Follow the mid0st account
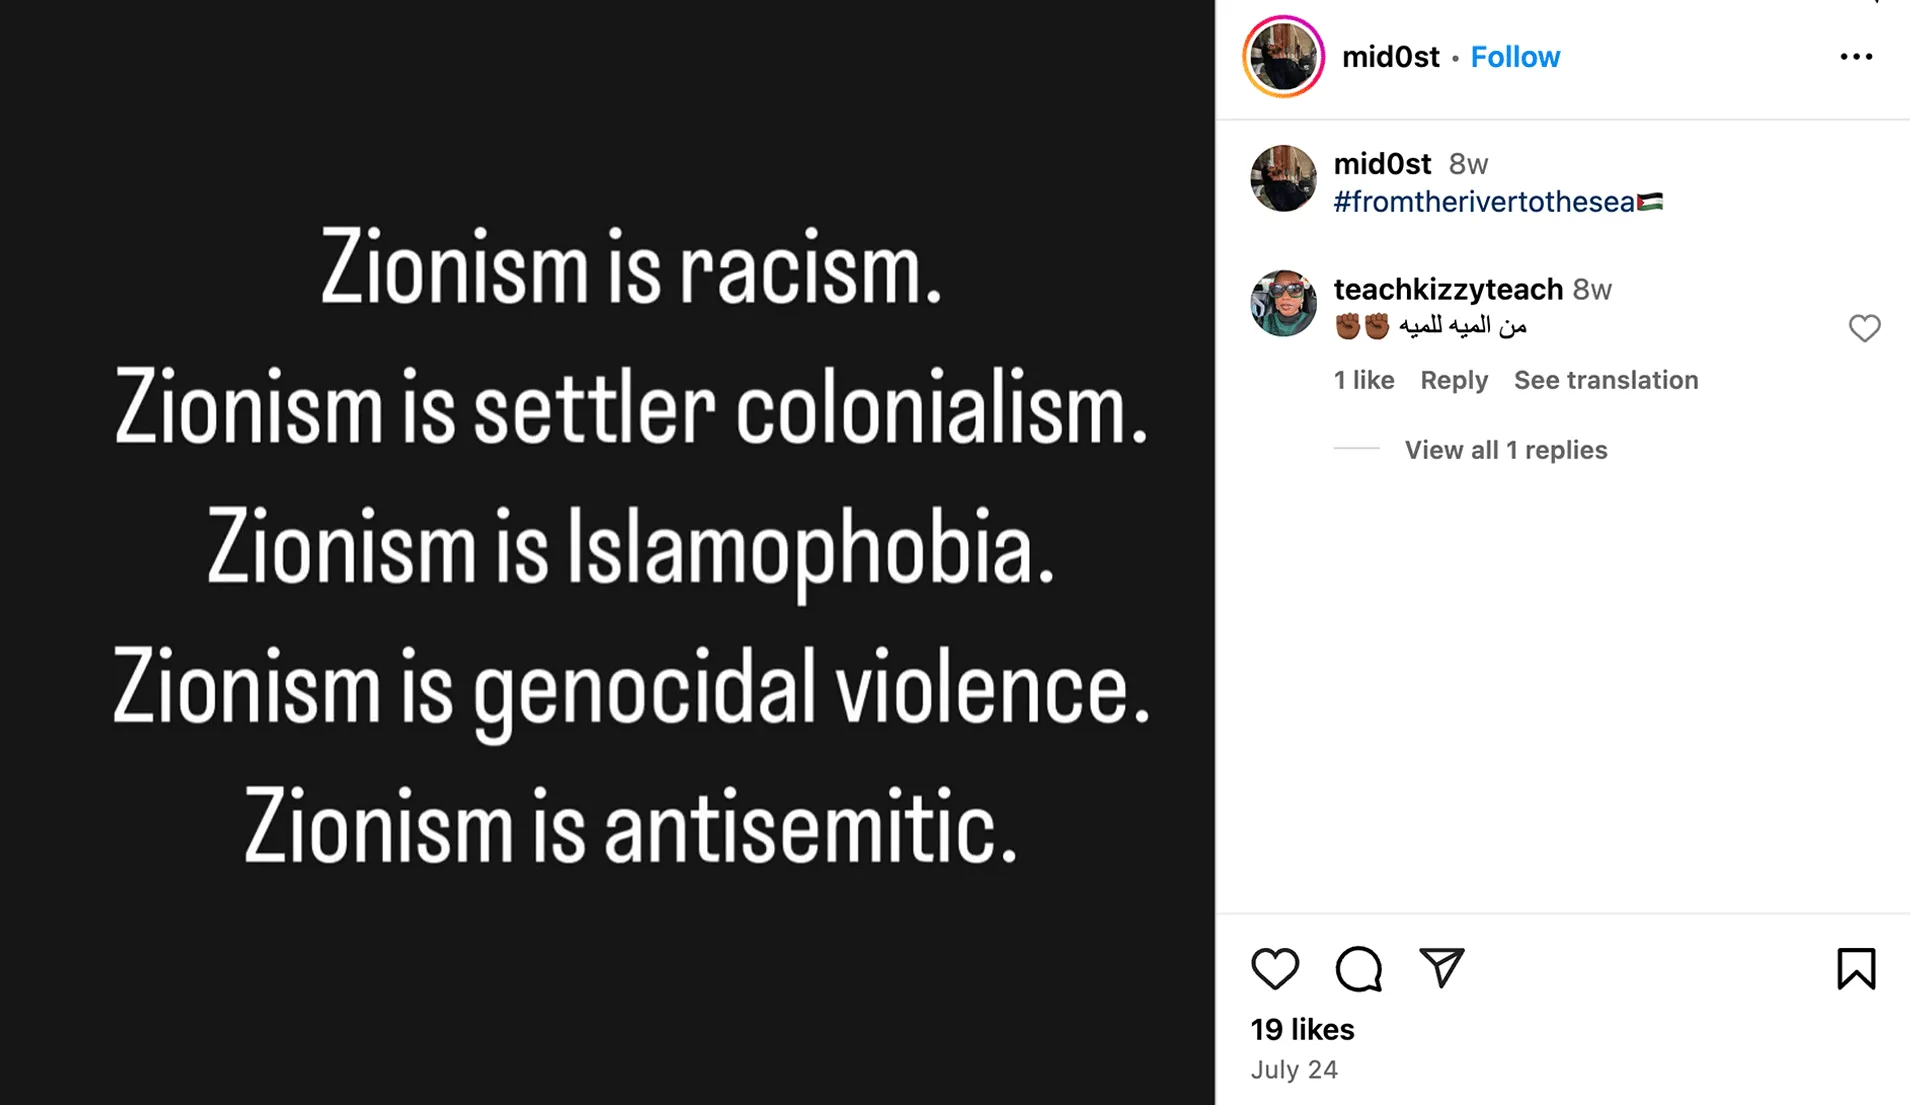The width and height of the screenshot is (1911, 1105). click(1514, 57)
